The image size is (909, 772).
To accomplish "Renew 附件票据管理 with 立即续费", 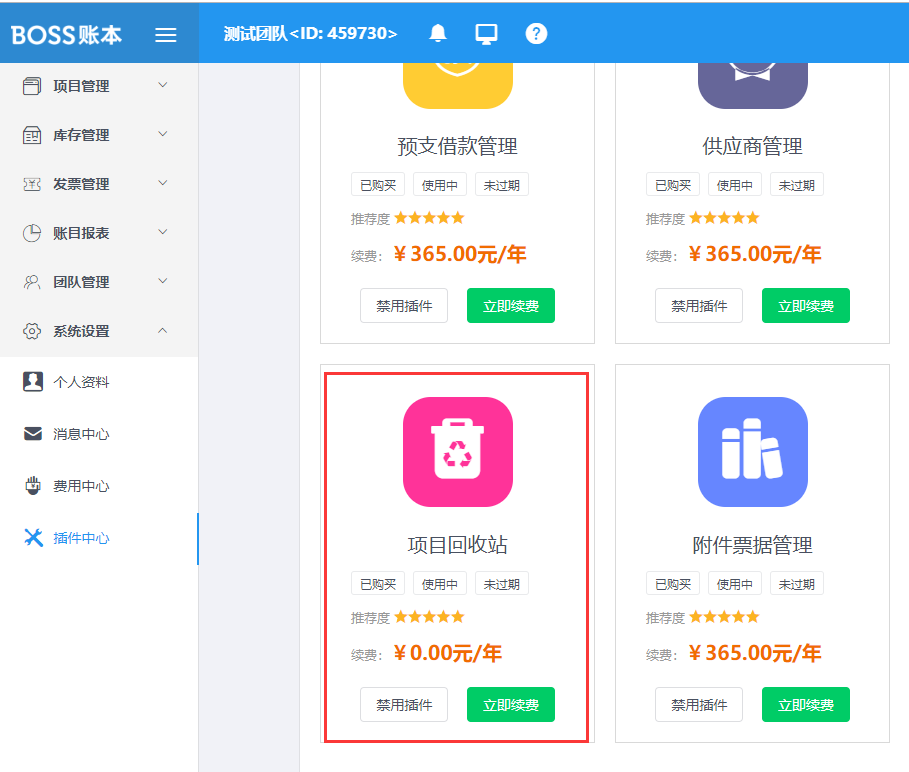I will 806,704.
